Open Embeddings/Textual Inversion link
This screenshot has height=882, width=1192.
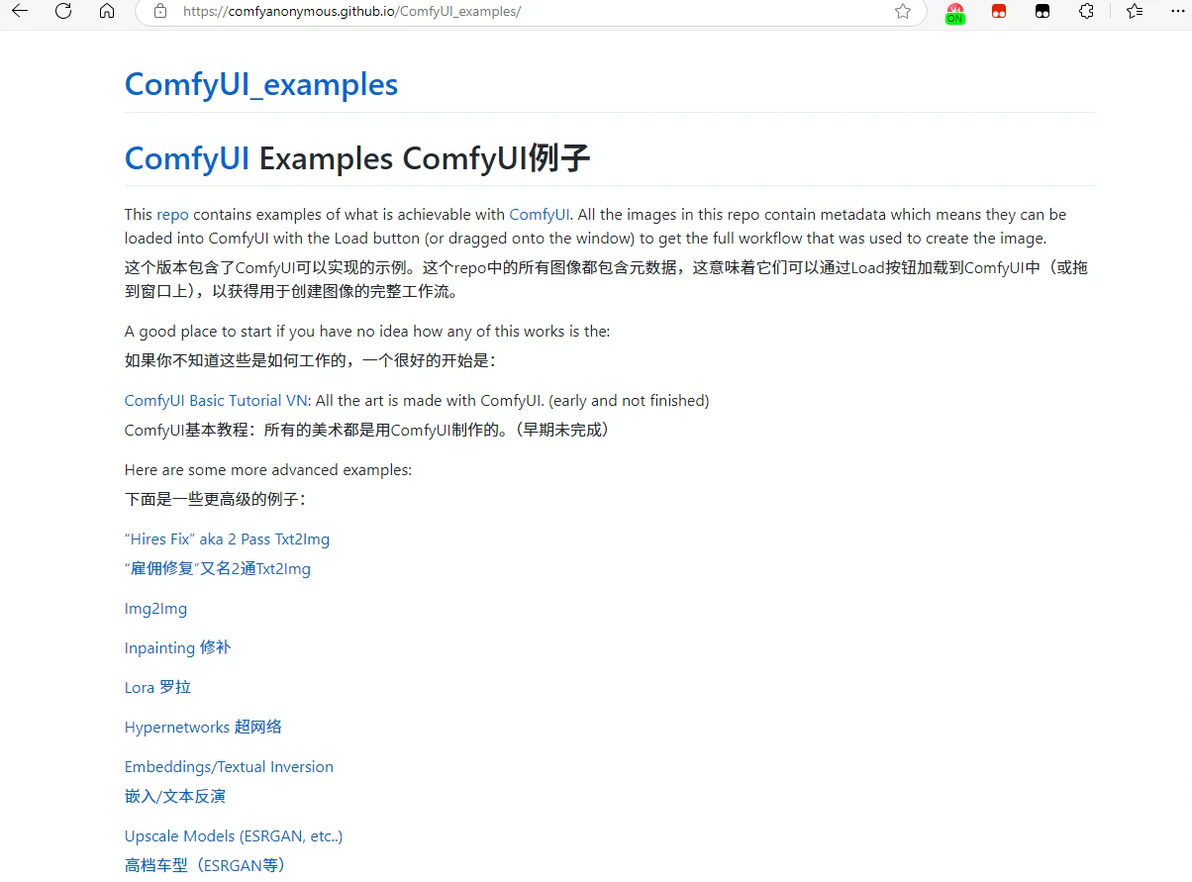[x=229, y=766]
